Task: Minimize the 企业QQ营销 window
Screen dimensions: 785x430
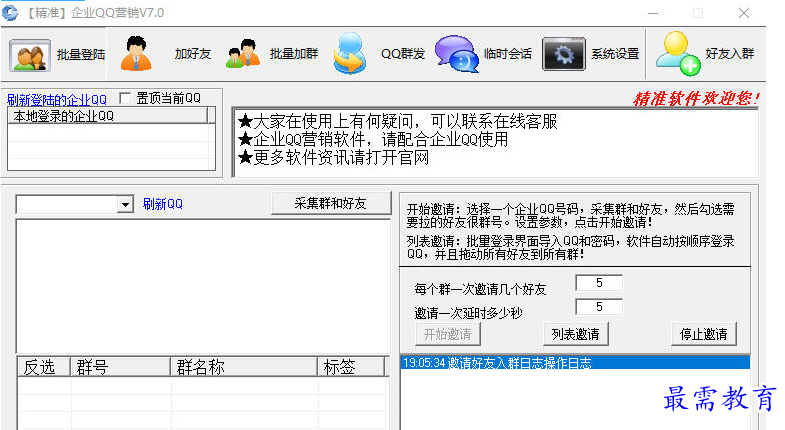Action: 653,13
